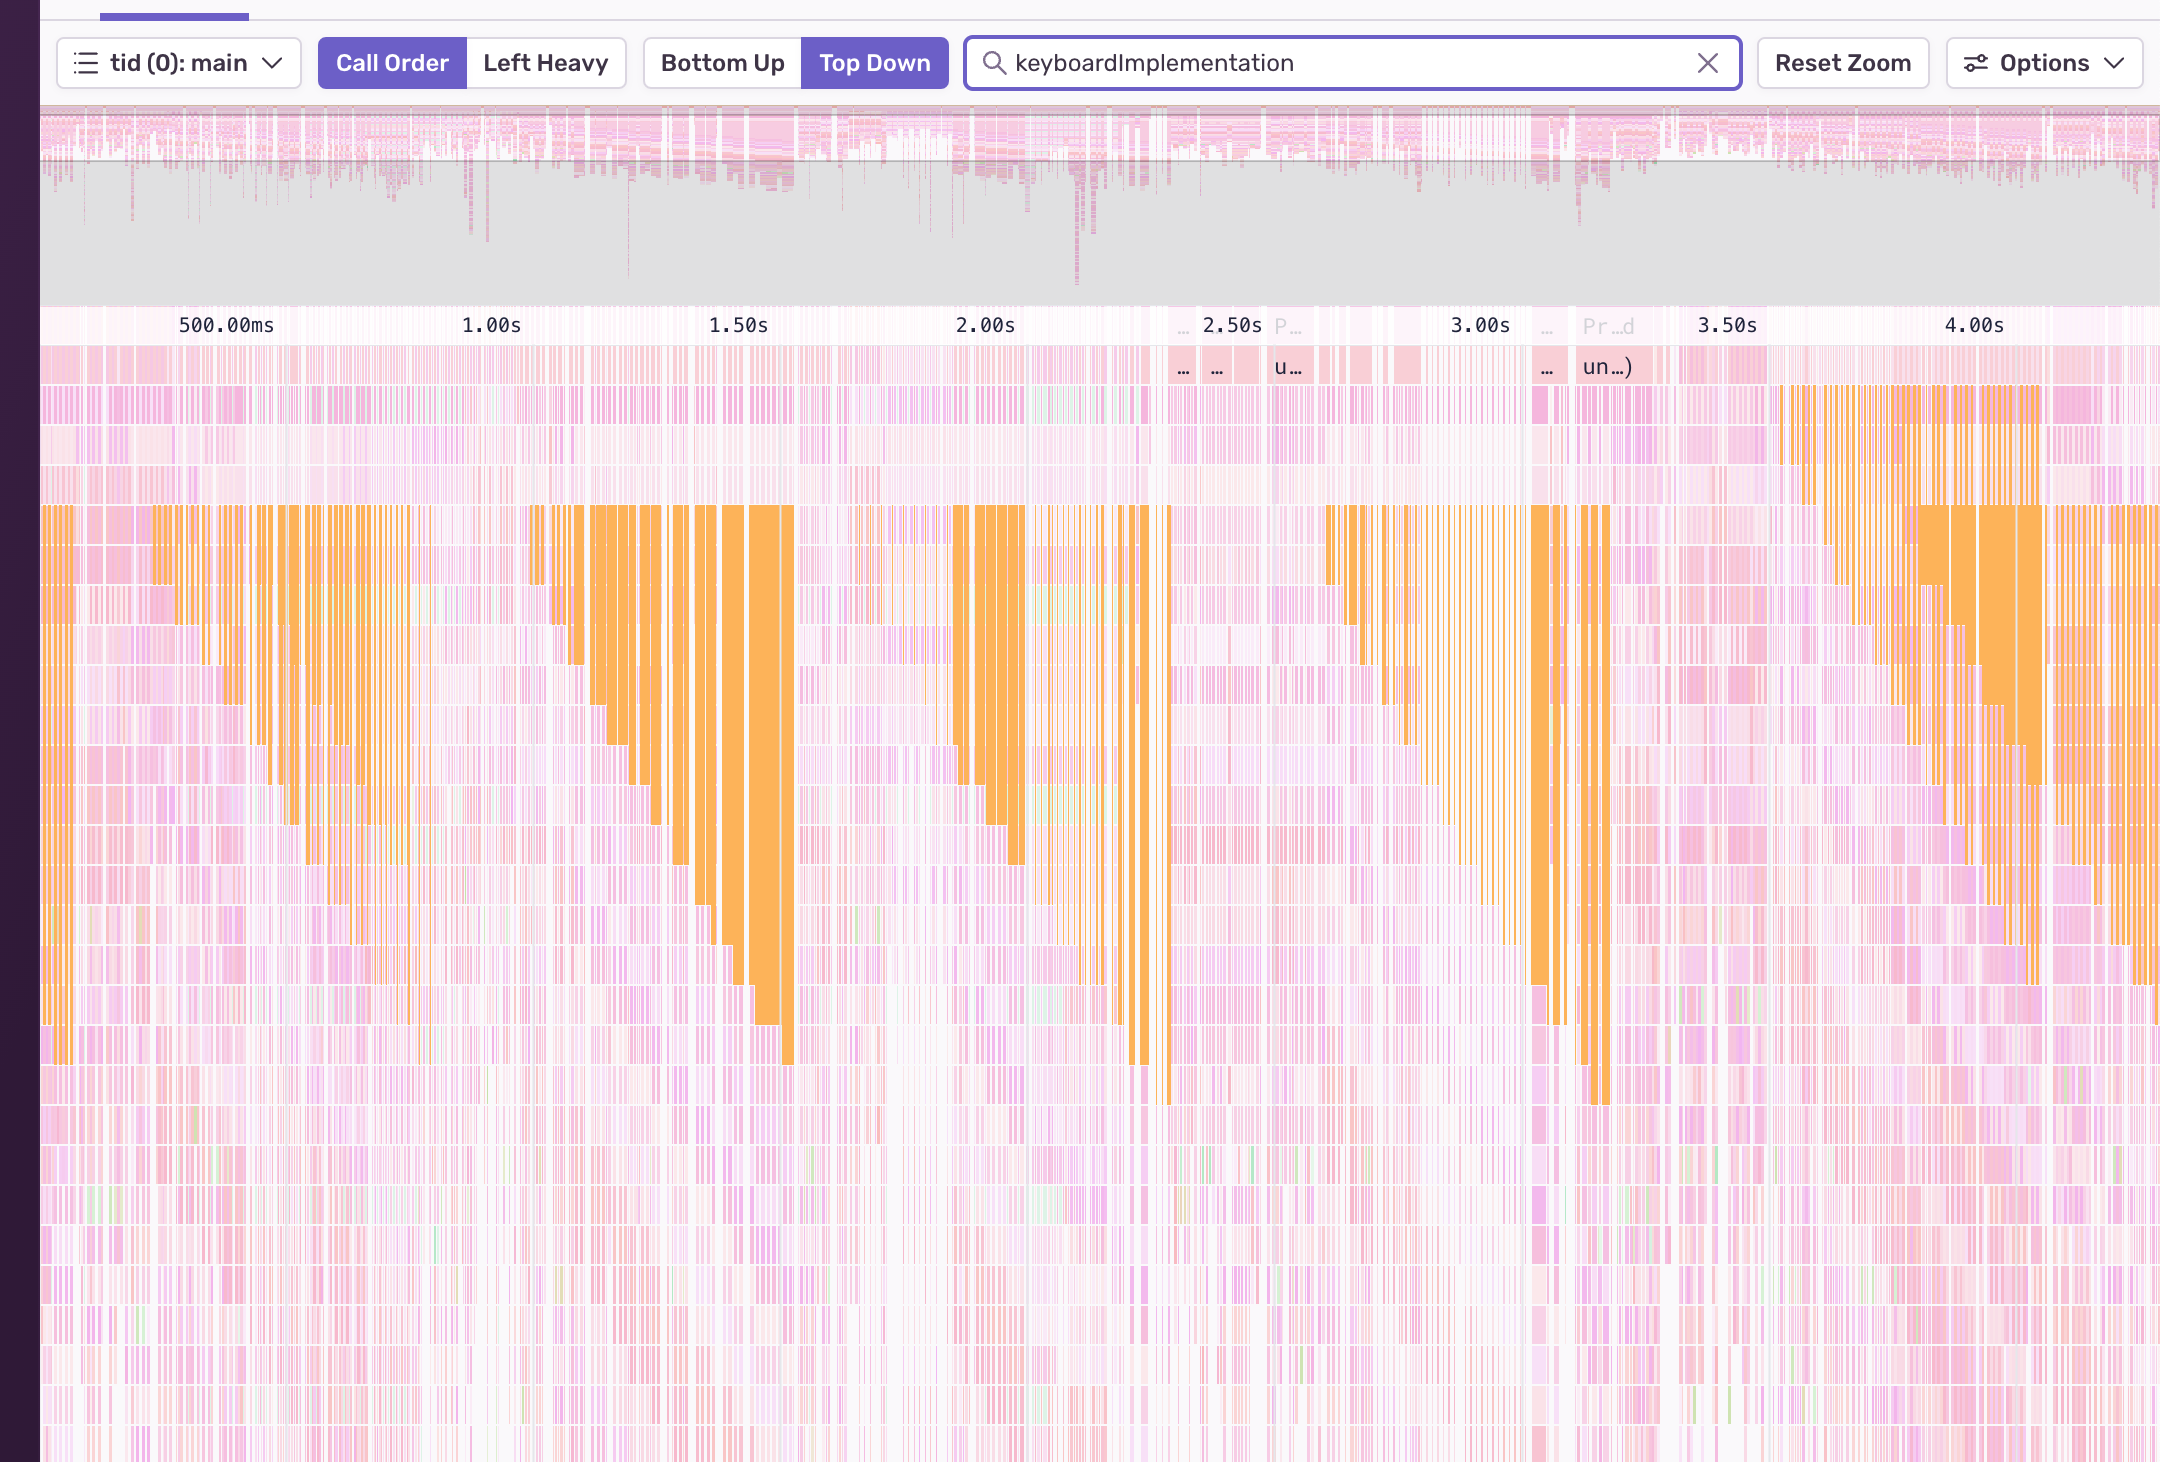Screen dimensions: 2160x1462
Task: Click the 500.00ms timeline label
Action: click(226, 326)
